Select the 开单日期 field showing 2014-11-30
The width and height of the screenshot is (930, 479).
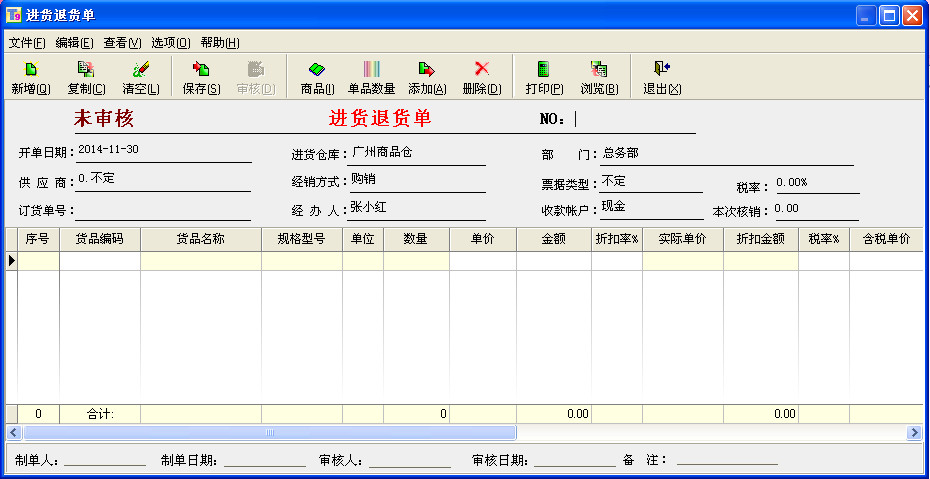click(x=164, y=151)
